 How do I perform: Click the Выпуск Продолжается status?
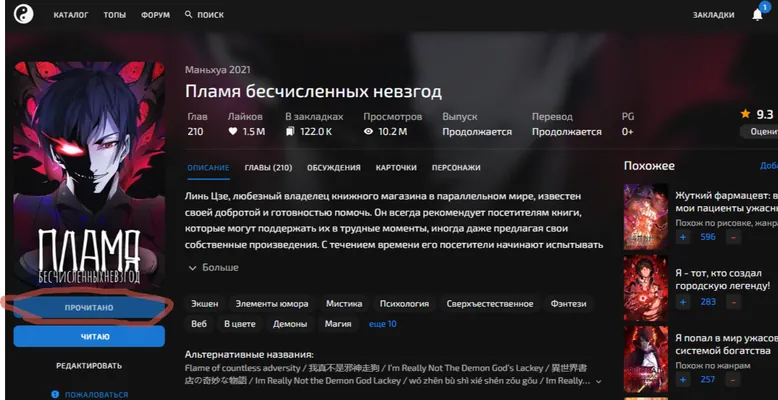coord(477,125)
